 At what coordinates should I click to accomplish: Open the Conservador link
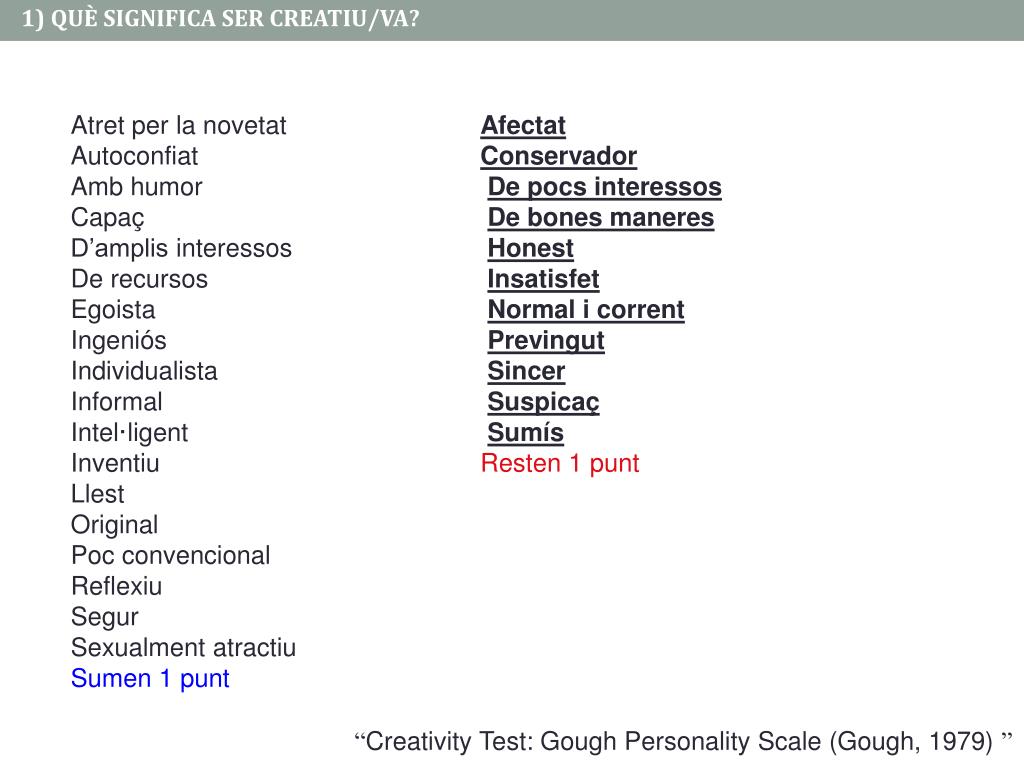tap(558, 157)
